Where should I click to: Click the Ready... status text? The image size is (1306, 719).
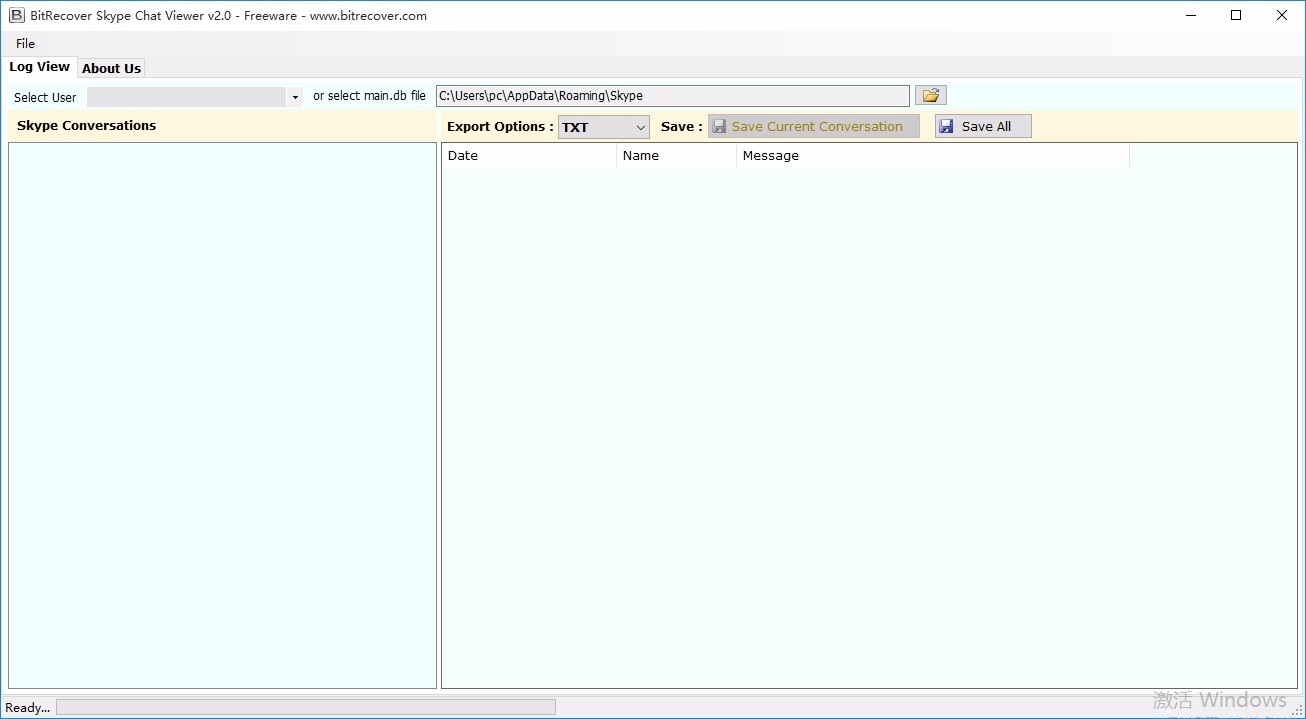tap(28, 707)
